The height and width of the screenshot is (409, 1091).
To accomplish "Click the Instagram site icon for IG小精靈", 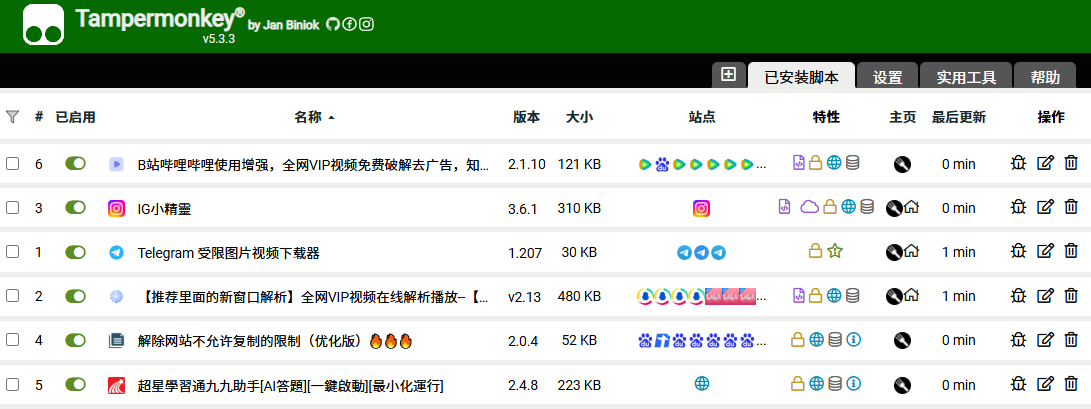I will click(x=701, y=208).
